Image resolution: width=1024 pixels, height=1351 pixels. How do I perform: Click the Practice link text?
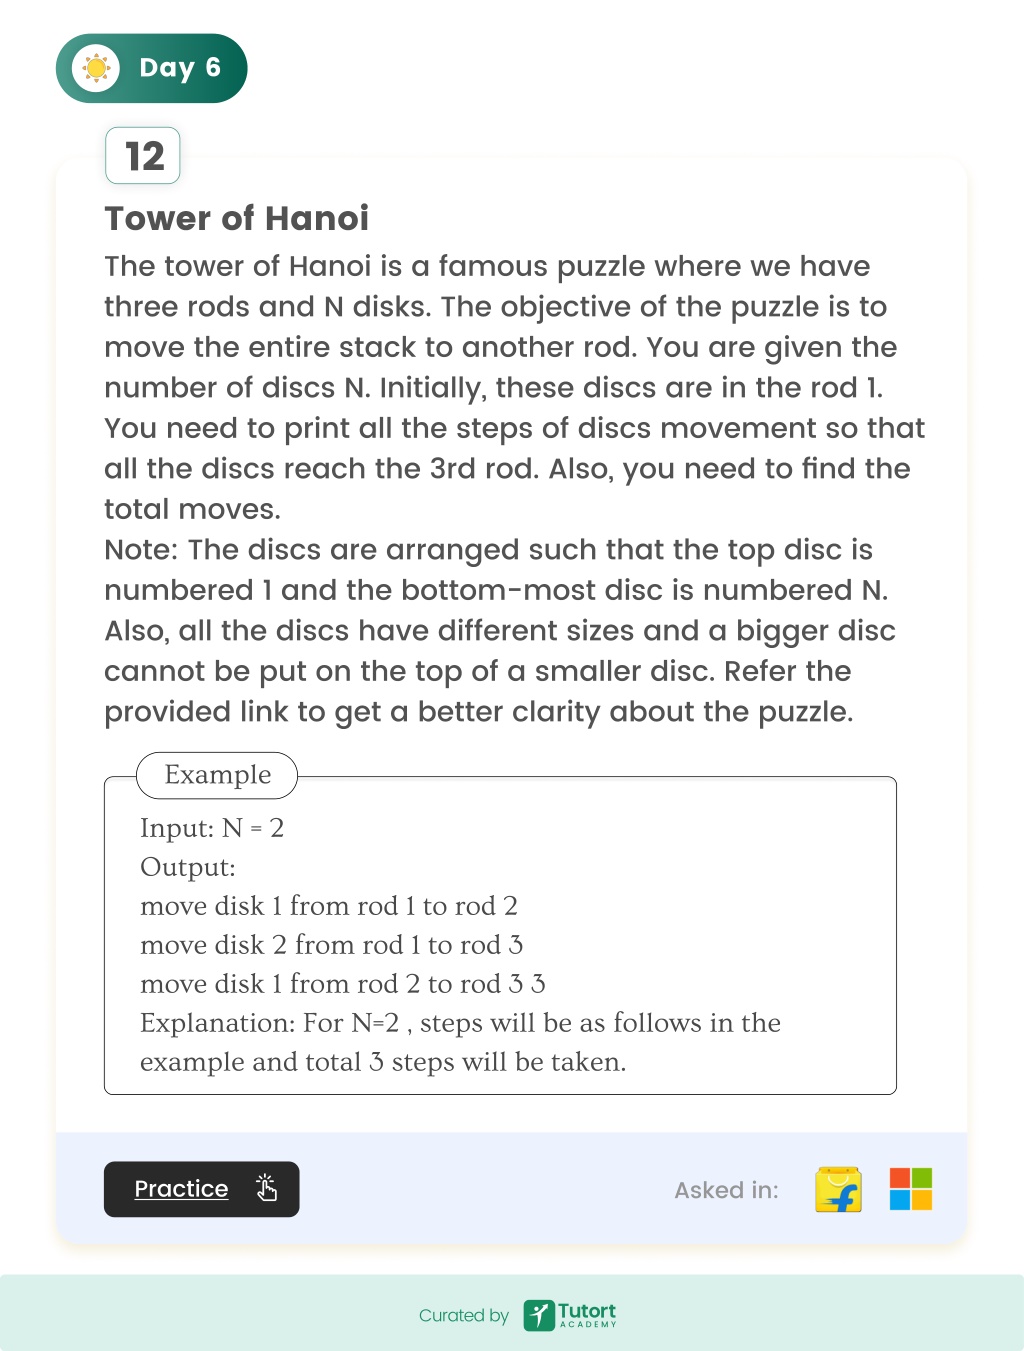[x=181, y=1189]
